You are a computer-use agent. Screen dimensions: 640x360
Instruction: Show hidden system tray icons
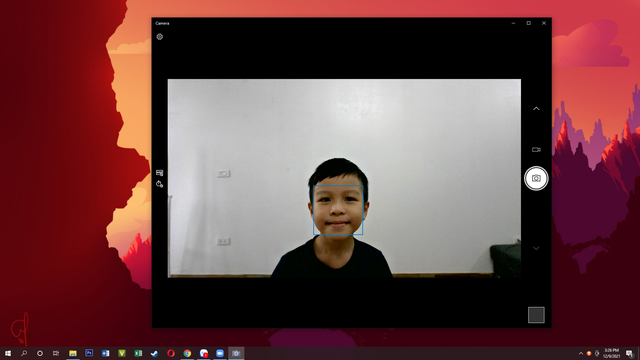tap(580, 353)
